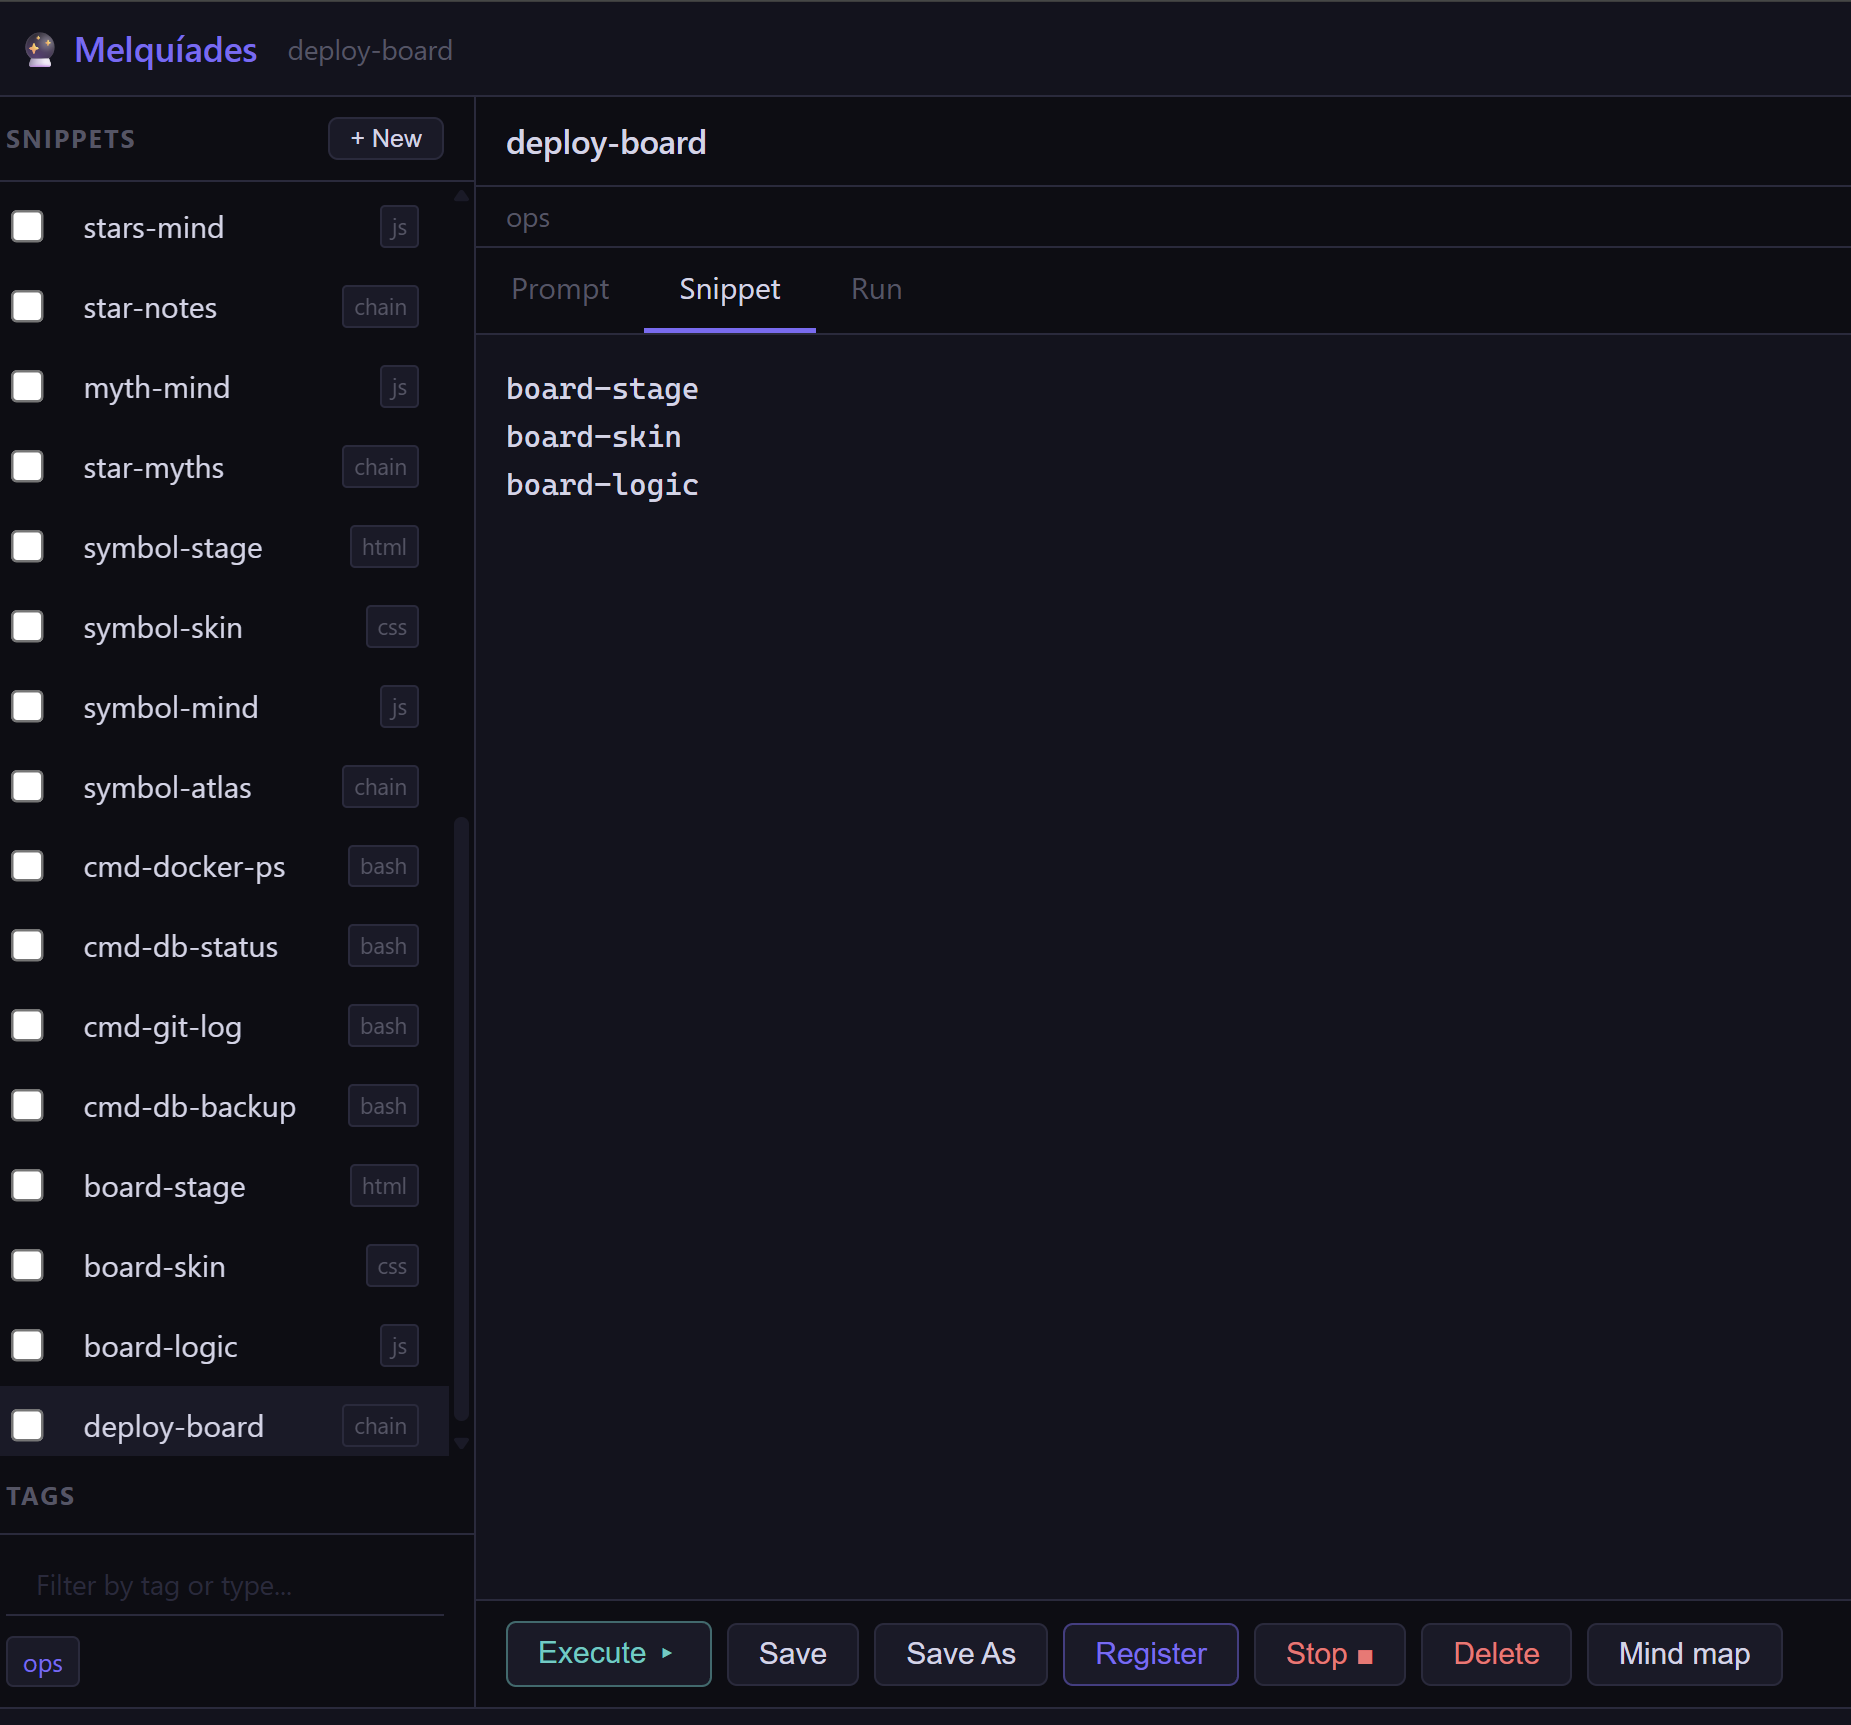
Task: Click board-stage line in the editor
Action: (x=602, y=389)
